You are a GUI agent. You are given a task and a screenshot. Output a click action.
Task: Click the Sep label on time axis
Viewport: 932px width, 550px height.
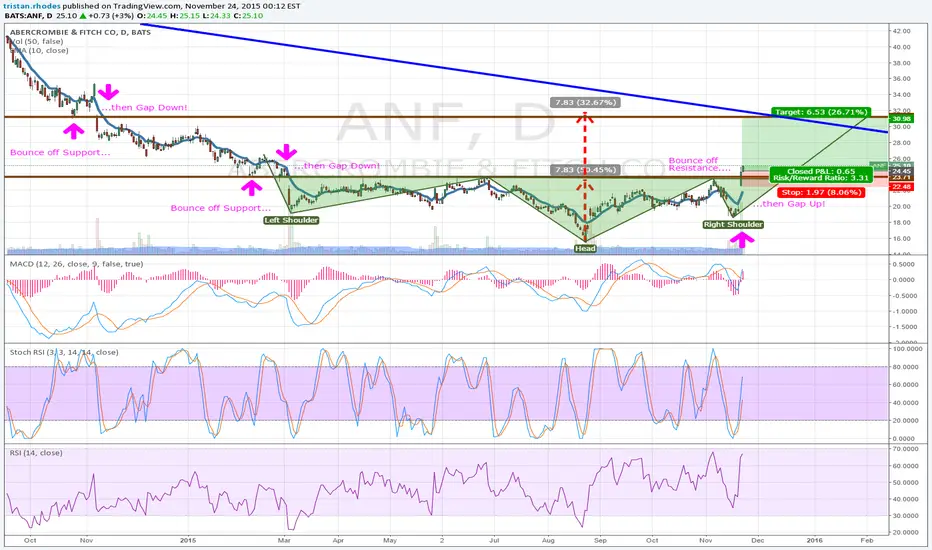(600, 540)
